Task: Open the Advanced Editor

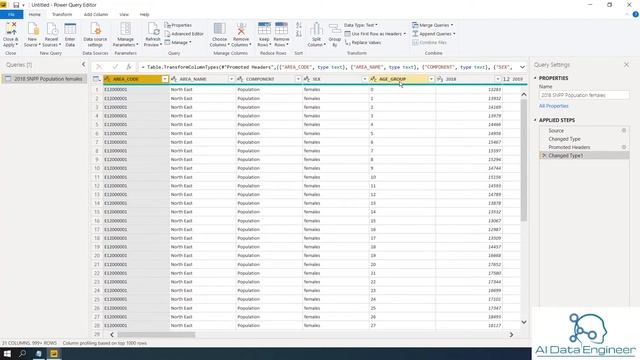Action: click(184, 34)
